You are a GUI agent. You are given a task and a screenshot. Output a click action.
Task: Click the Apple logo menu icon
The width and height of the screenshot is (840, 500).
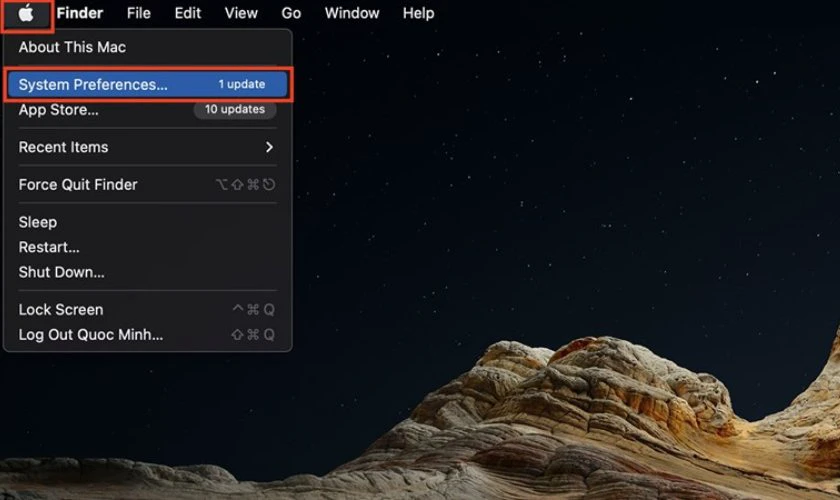(26, 13)
